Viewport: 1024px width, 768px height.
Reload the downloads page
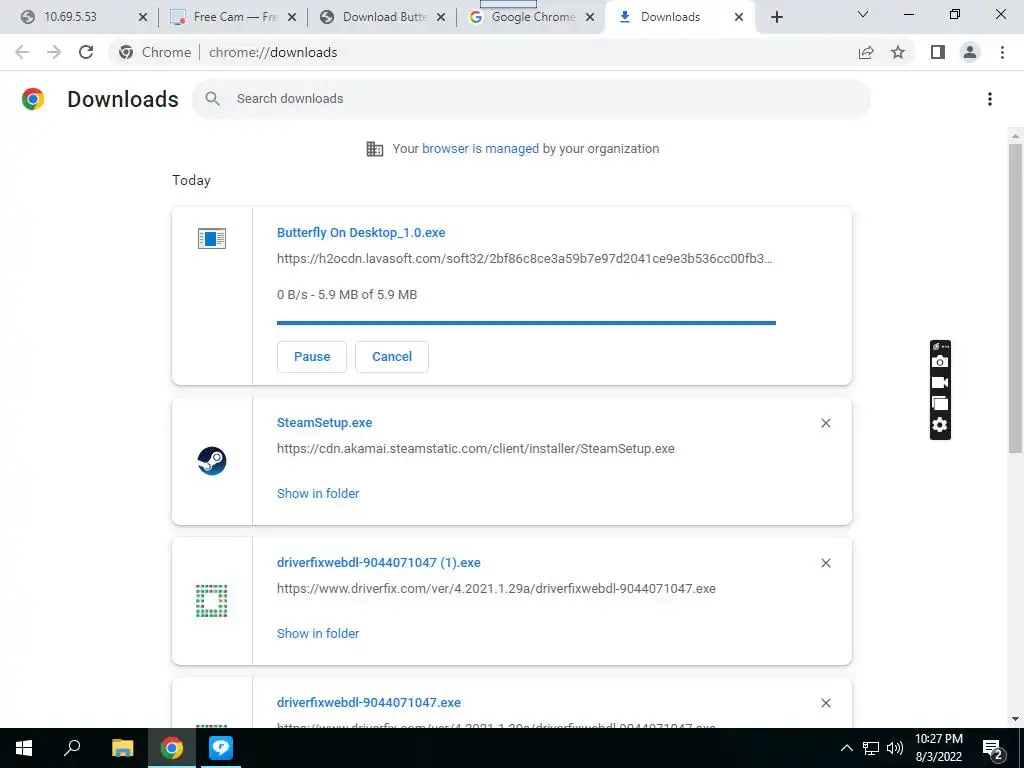pos(86,52)
